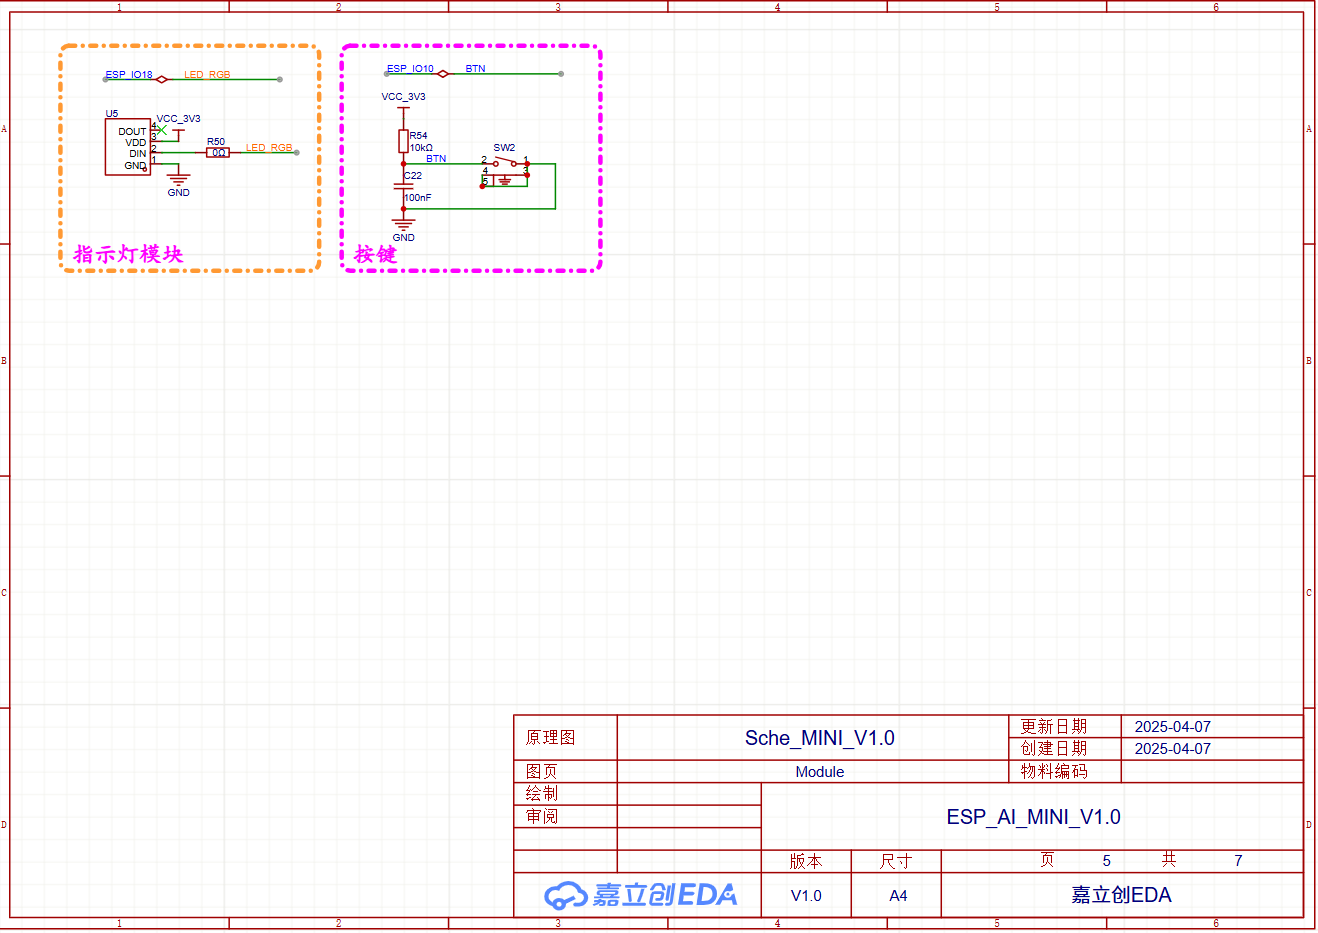Click the LED_RGB label right of R50

pyautogui.click(x=269, y=147)
